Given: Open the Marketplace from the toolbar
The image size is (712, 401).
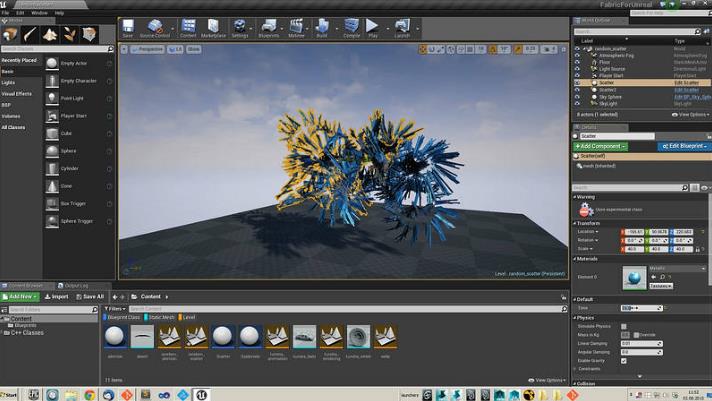Looking at the screenshot, I should [214, 27].
